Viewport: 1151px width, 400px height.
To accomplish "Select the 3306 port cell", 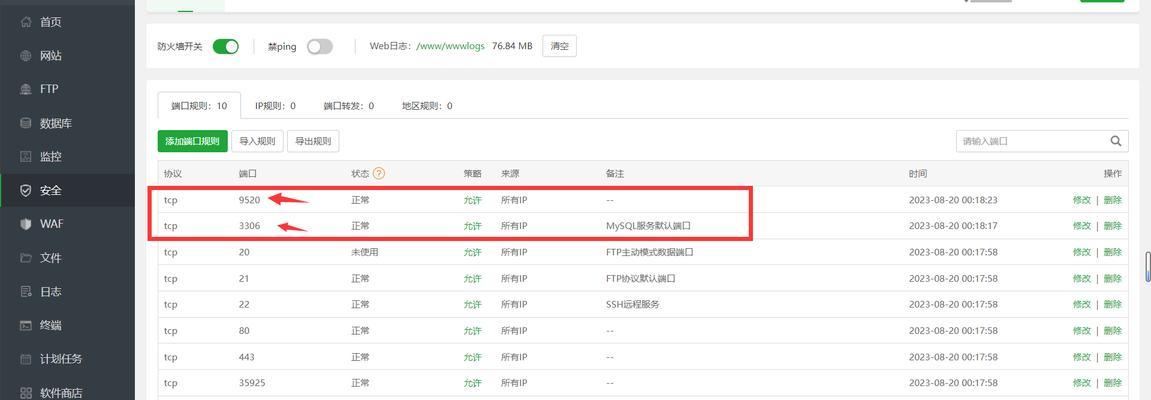I will (x=250, y=226).
